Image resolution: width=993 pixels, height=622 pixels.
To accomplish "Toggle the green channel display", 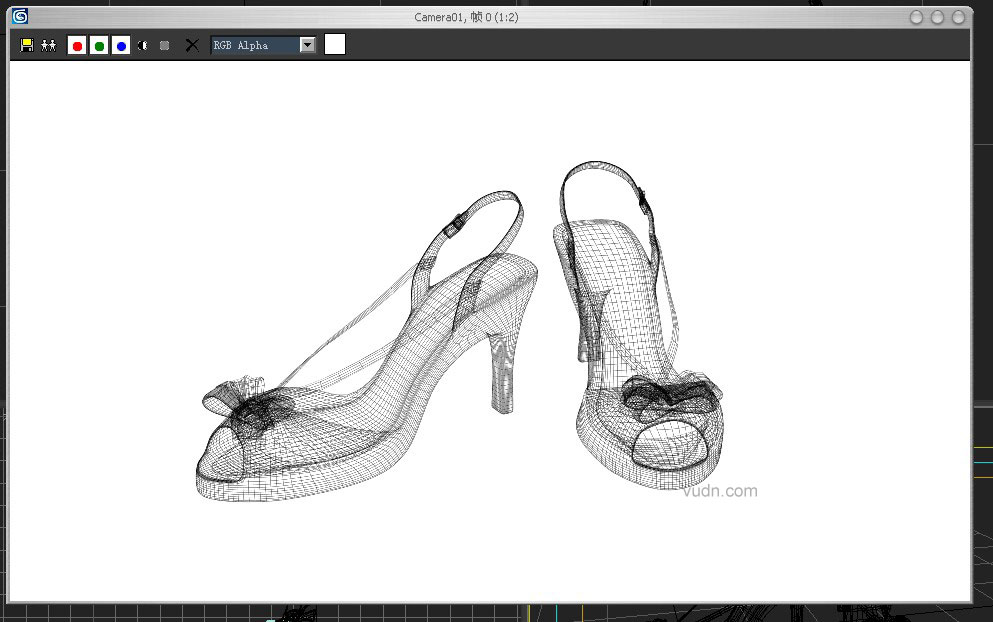I will tap(99, 45).
